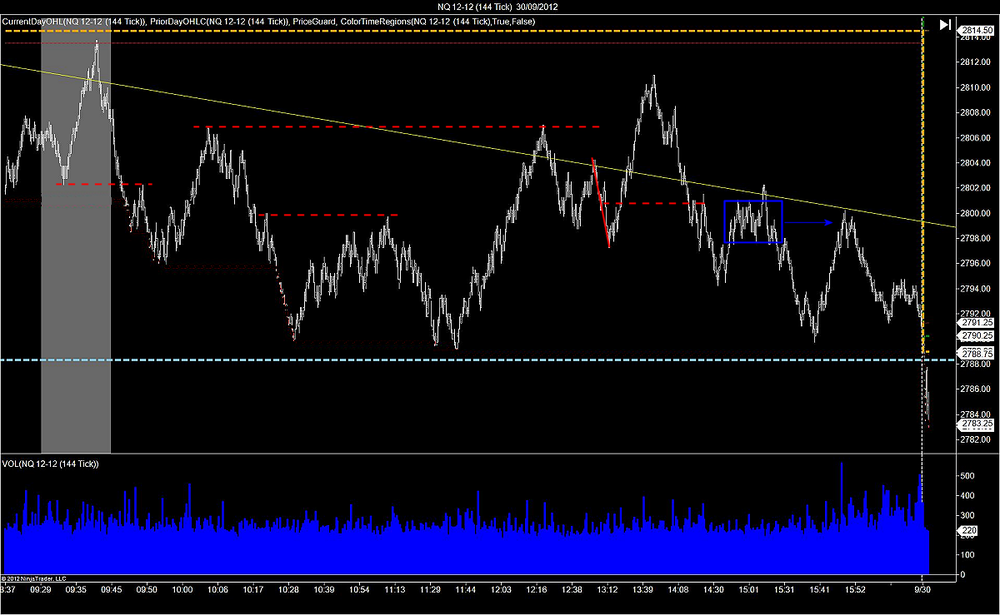
Task: Click the 15:31 time axis label
Action: tap(784, 589)
